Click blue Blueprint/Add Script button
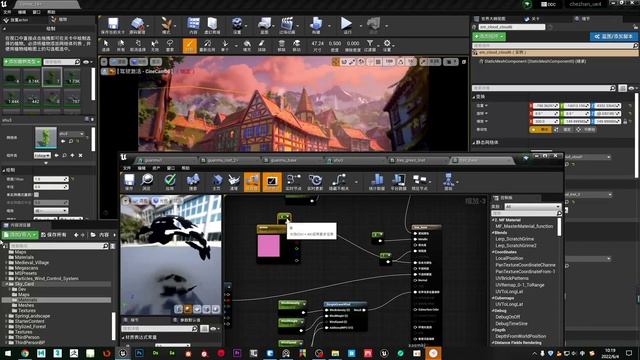Screen dimensions: 640x360 (x=614, y=36)
